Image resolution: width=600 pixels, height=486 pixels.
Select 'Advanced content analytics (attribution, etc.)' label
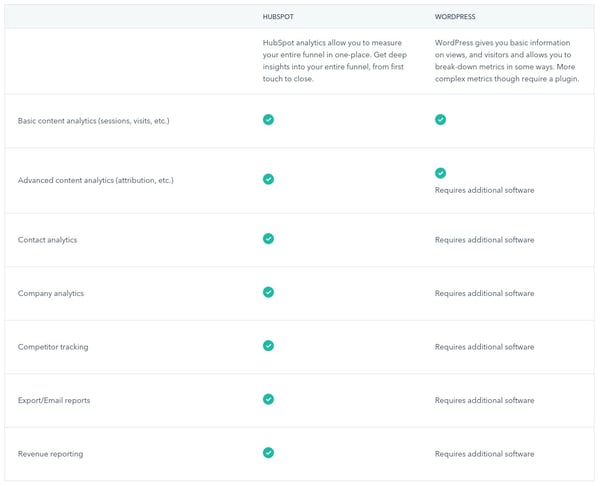[x=96, y=180]
